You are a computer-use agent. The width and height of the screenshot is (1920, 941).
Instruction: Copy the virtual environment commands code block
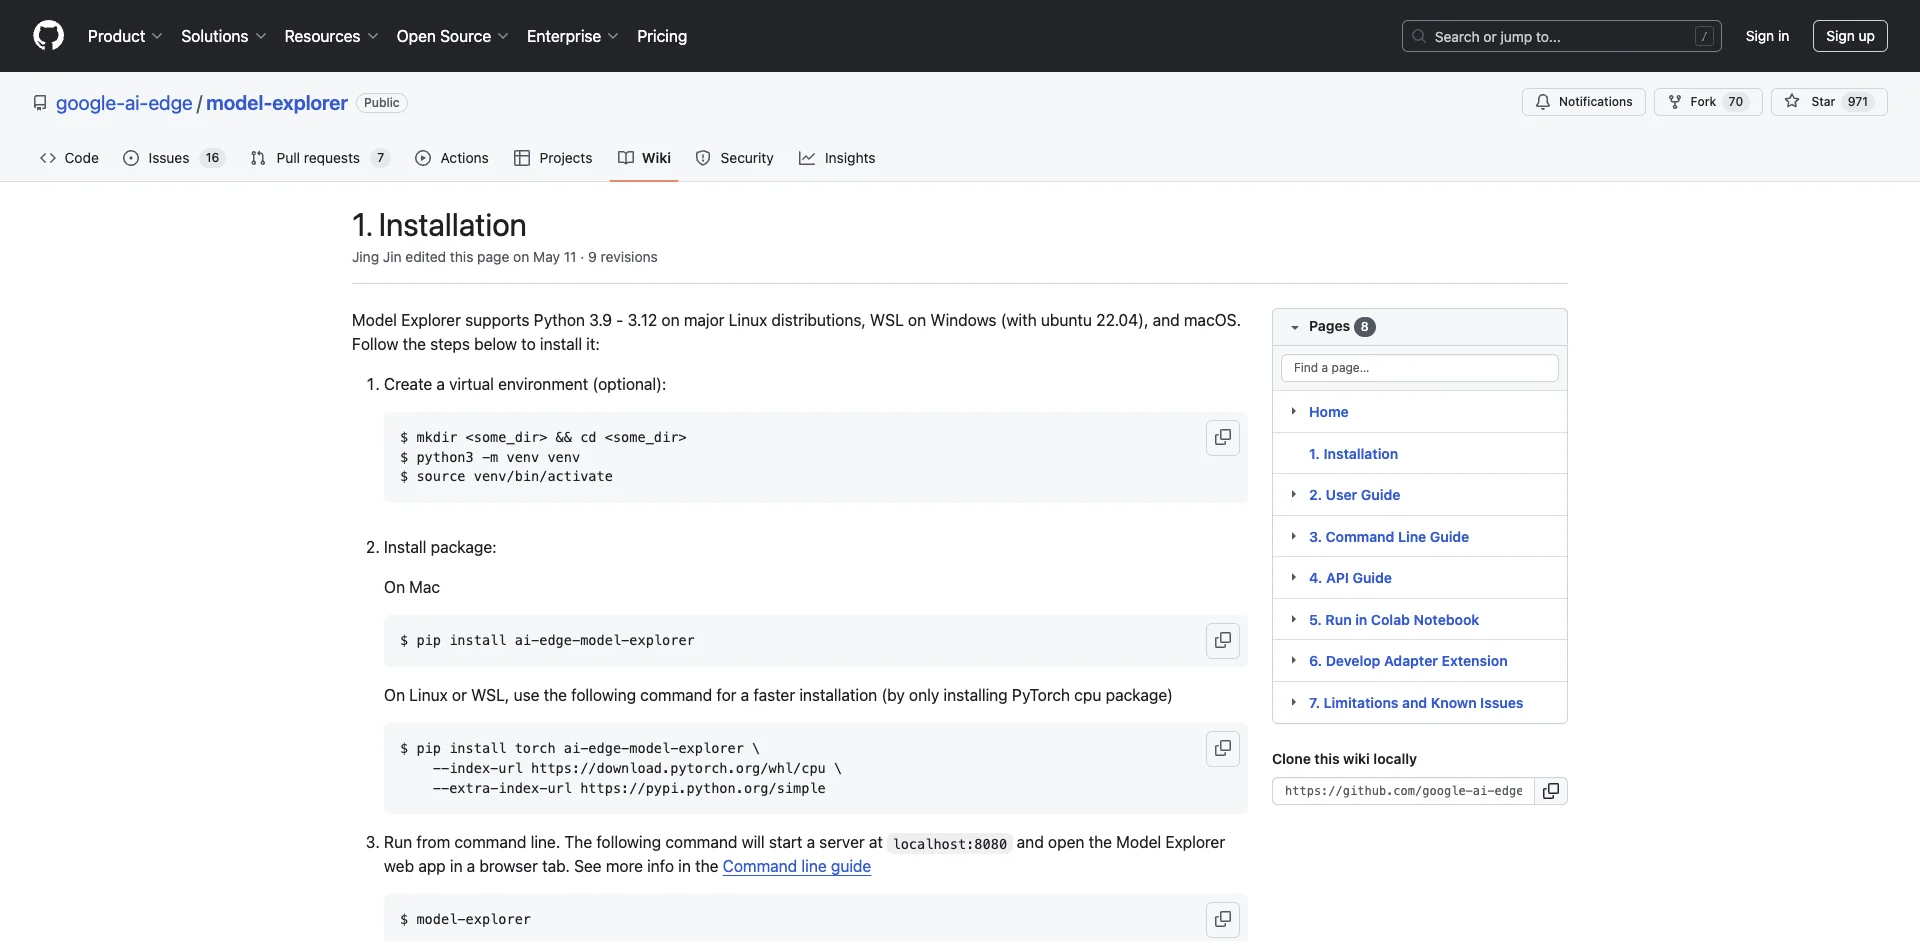[x=1222, y=438]
